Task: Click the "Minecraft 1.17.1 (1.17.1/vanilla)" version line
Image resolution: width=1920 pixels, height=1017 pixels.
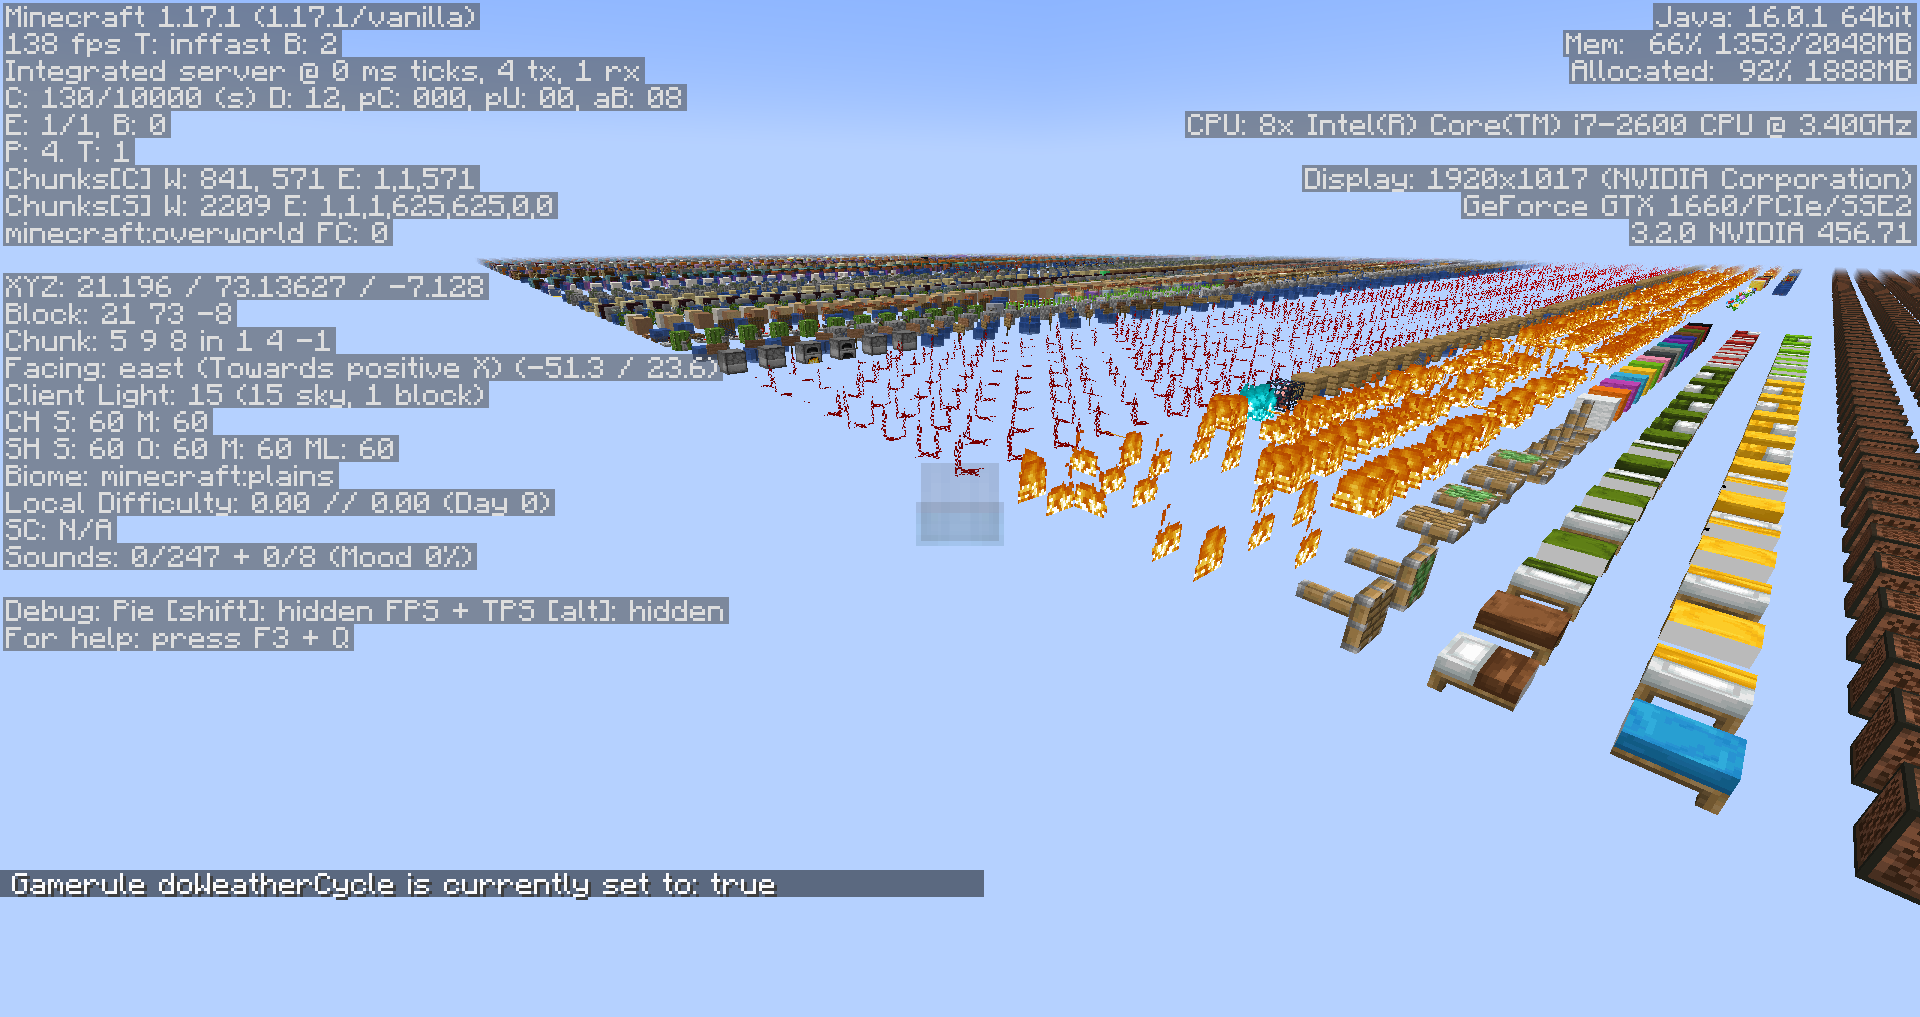Action: pos(241,17)
